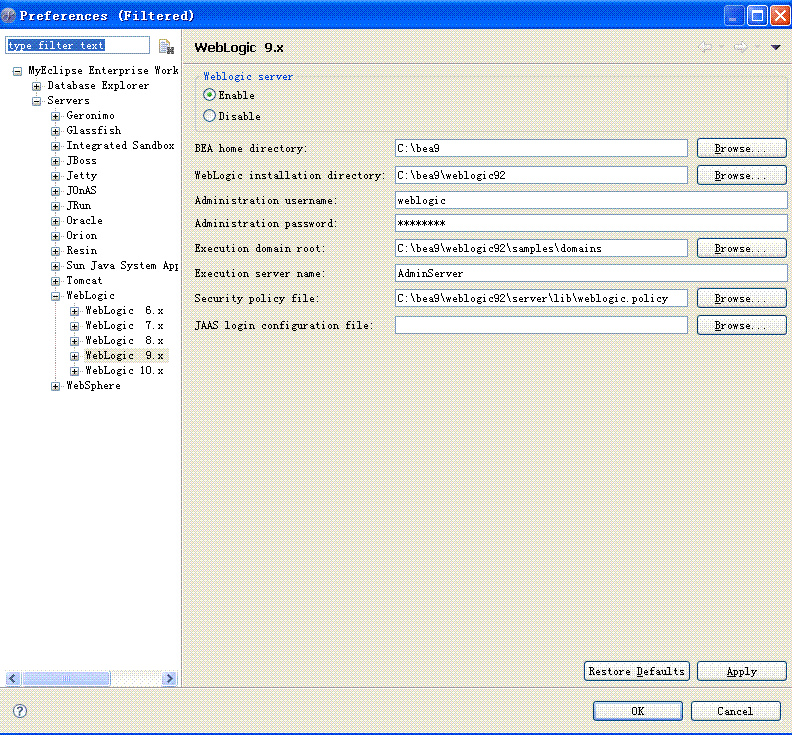Click the Apply button
Image resolution: width=792 pixels, height=735 pixels.
[x=741, y=671]
